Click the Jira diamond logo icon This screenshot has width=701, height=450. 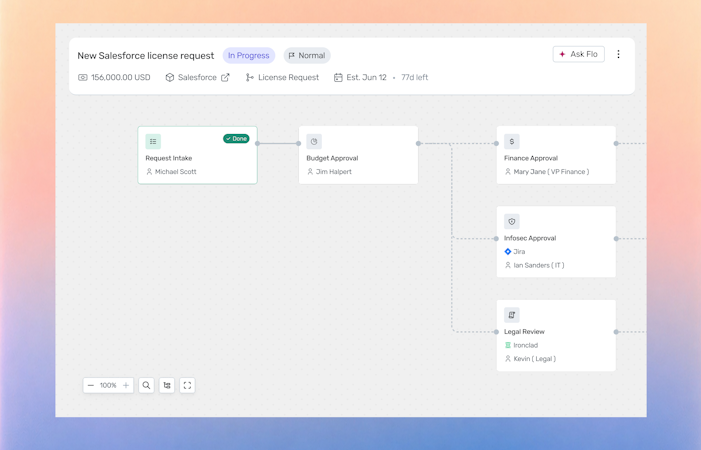pyautogui.click(x=507, y=252)
